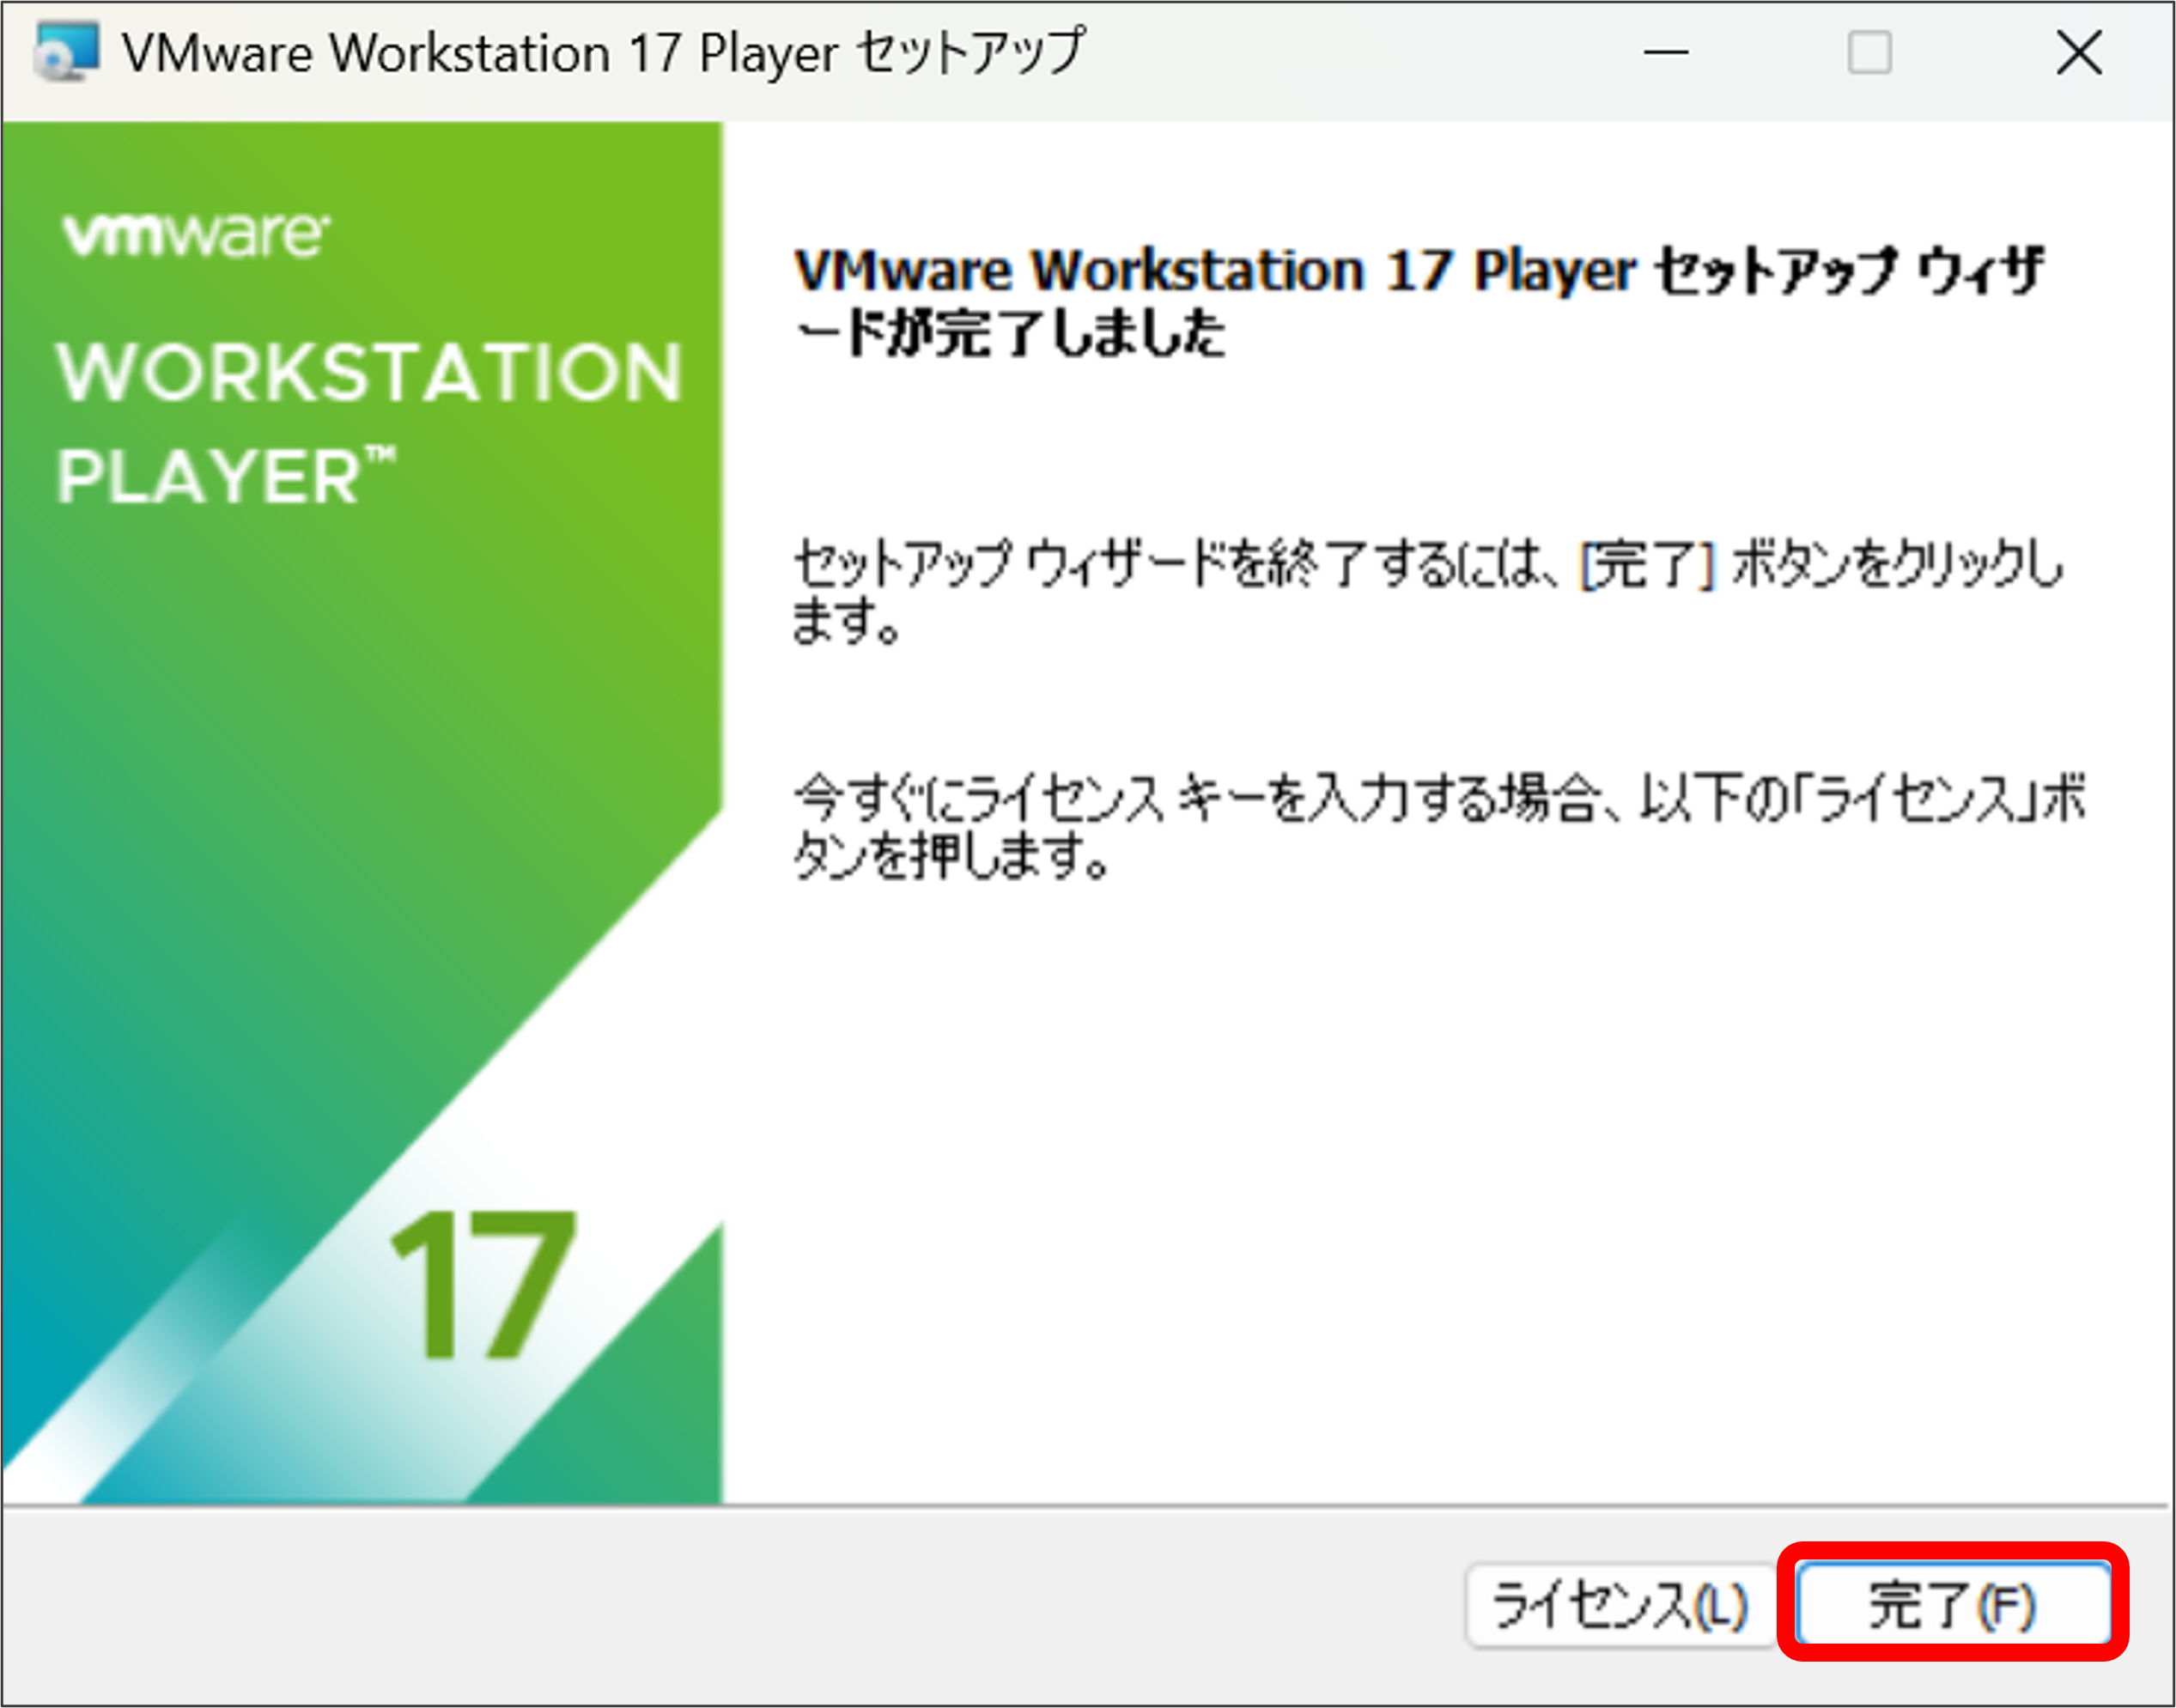Close the setup wizard window

point(2079,52)
